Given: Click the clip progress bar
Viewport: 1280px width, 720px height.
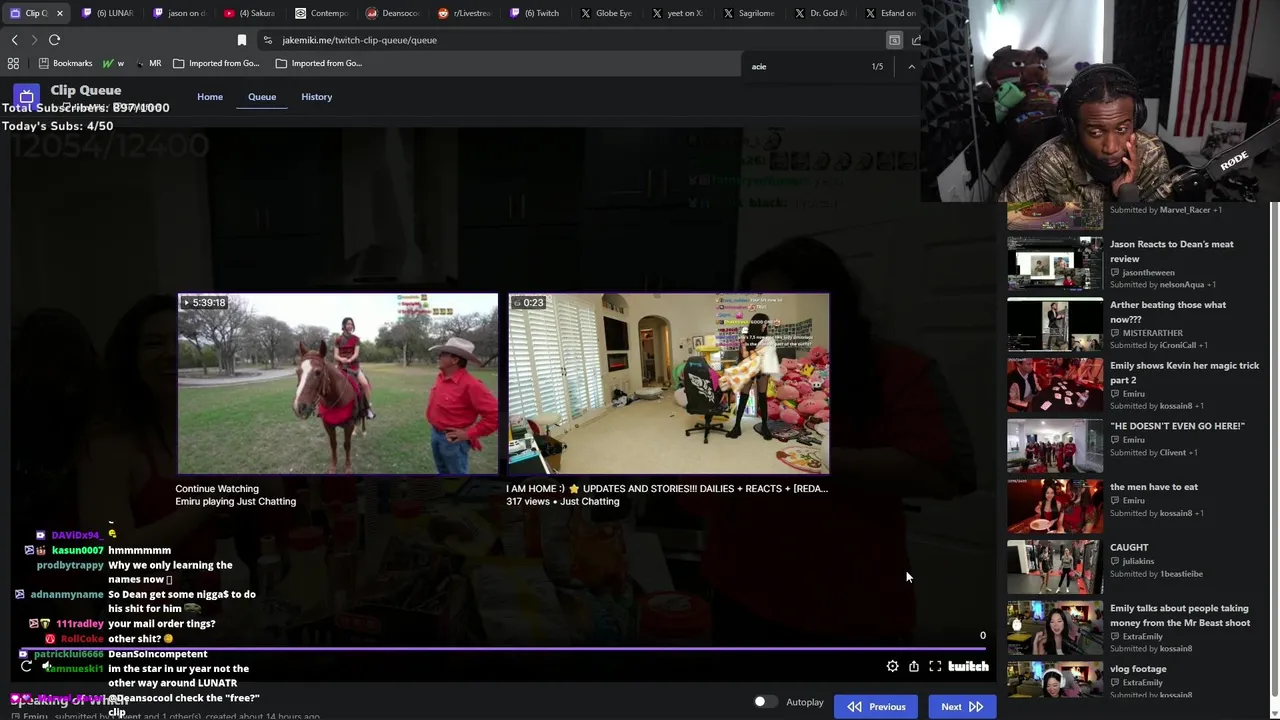Looking at the screenshot, I should [500, 649].
